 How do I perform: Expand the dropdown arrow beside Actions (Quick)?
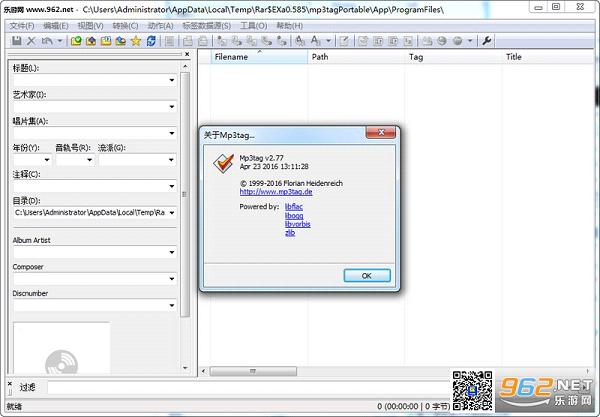click(328, 41)
